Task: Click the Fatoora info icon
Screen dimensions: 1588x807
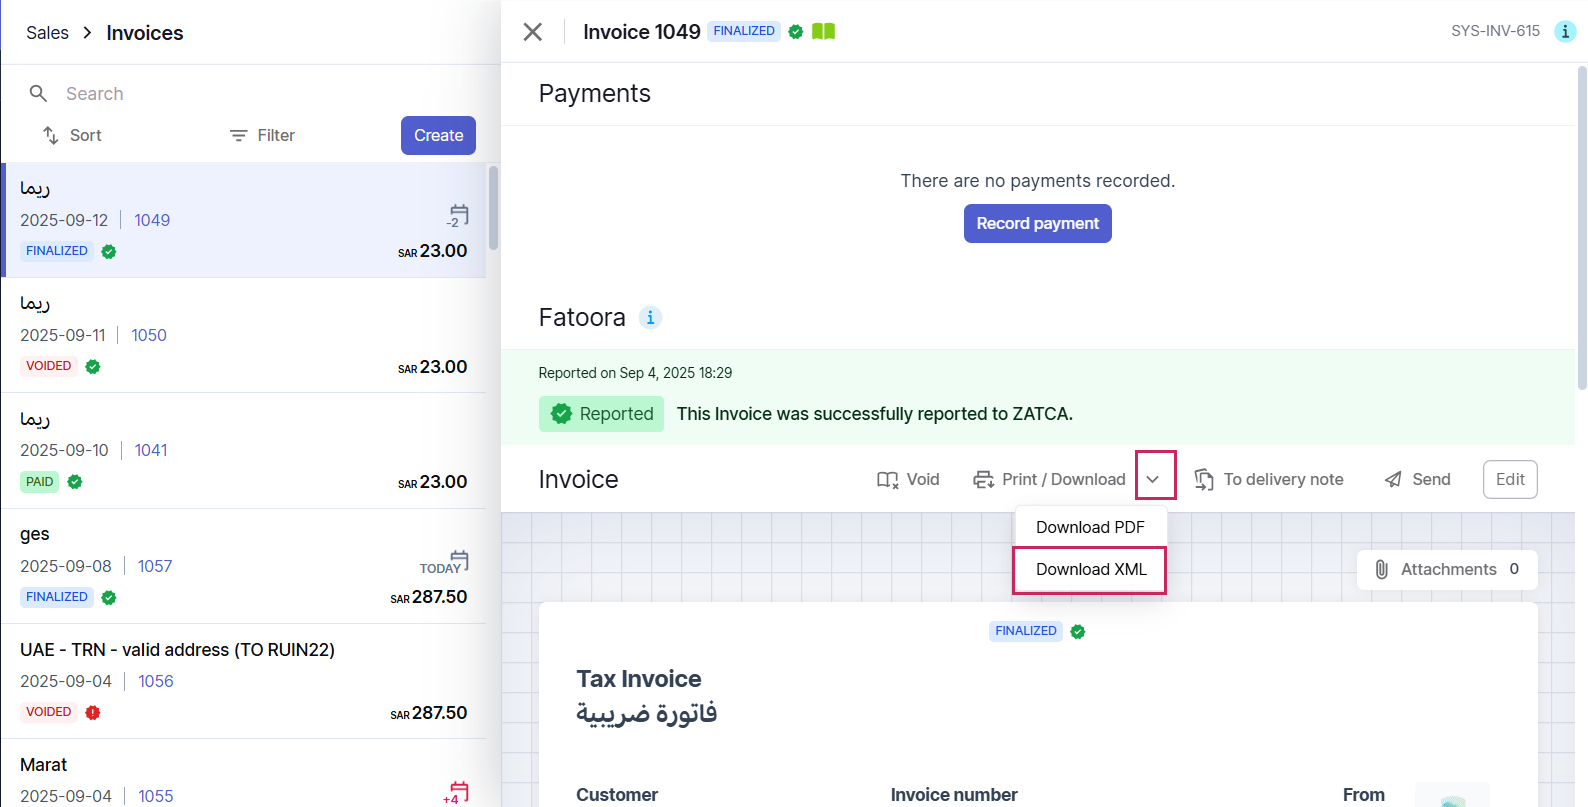Action: tap(650, 318)
